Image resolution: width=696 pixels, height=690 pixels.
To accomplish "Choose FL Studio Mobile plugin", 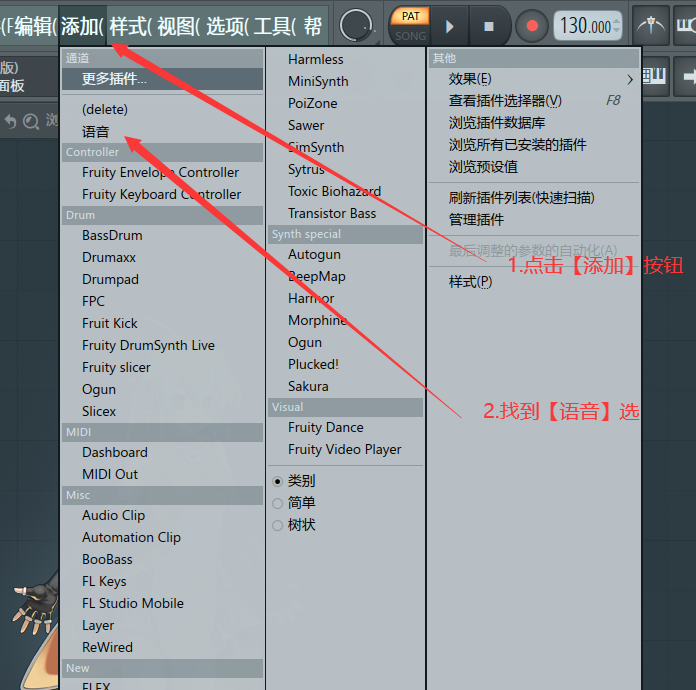I will (162, 603).
